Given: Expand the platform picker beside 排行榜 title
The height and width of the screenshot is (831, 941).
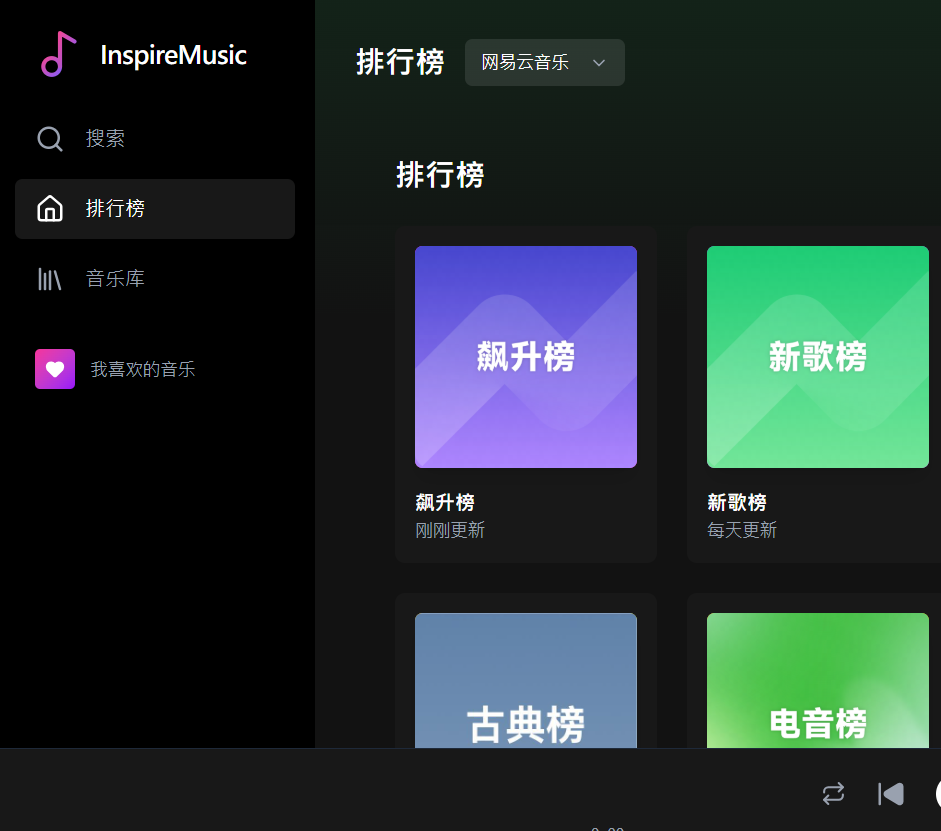Looking at the screenshot, I should 544,62.
